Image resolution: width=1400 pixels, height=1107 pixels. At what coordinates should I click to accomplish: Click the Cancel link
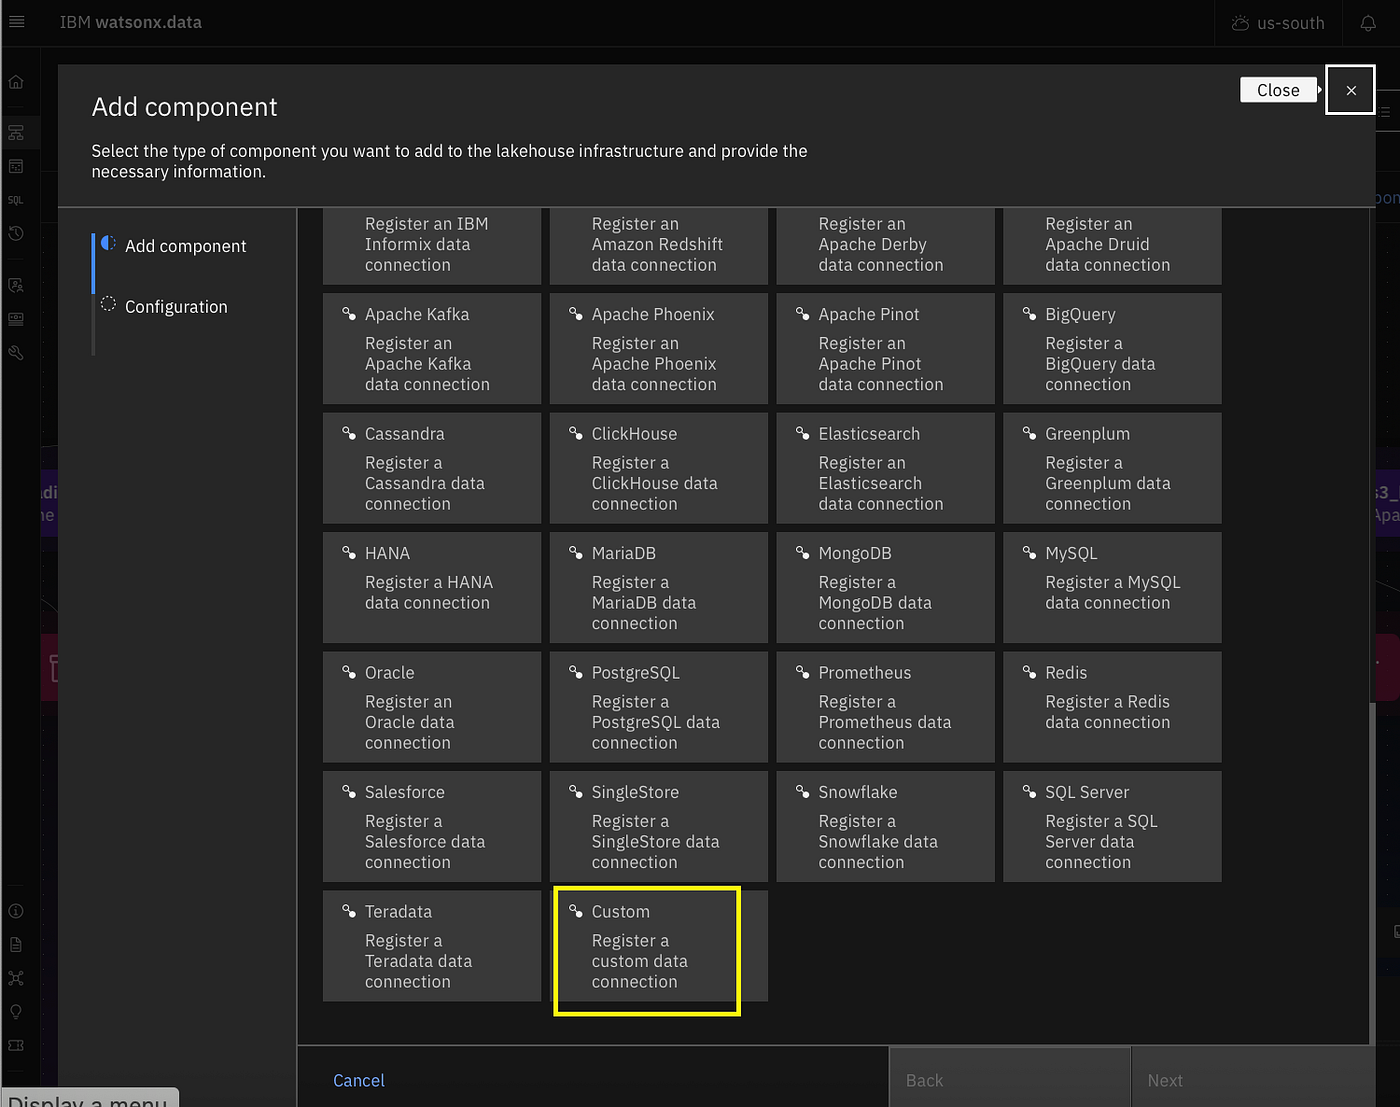click(x=358, y=1080)
